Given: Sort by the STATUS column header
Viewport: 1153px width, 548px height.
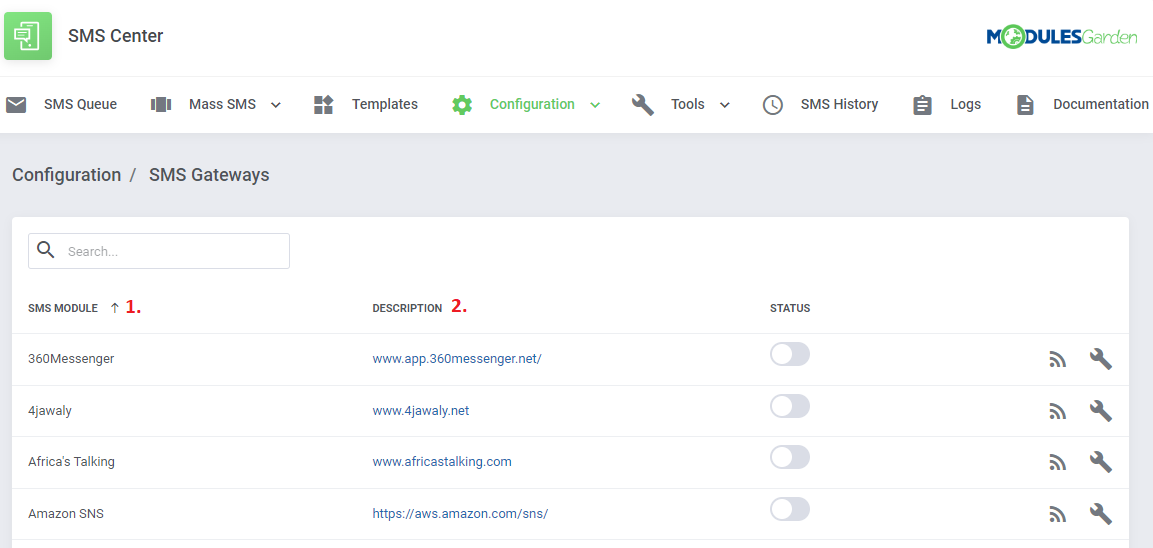Looking at the screenshot, I should coord(790,308).
